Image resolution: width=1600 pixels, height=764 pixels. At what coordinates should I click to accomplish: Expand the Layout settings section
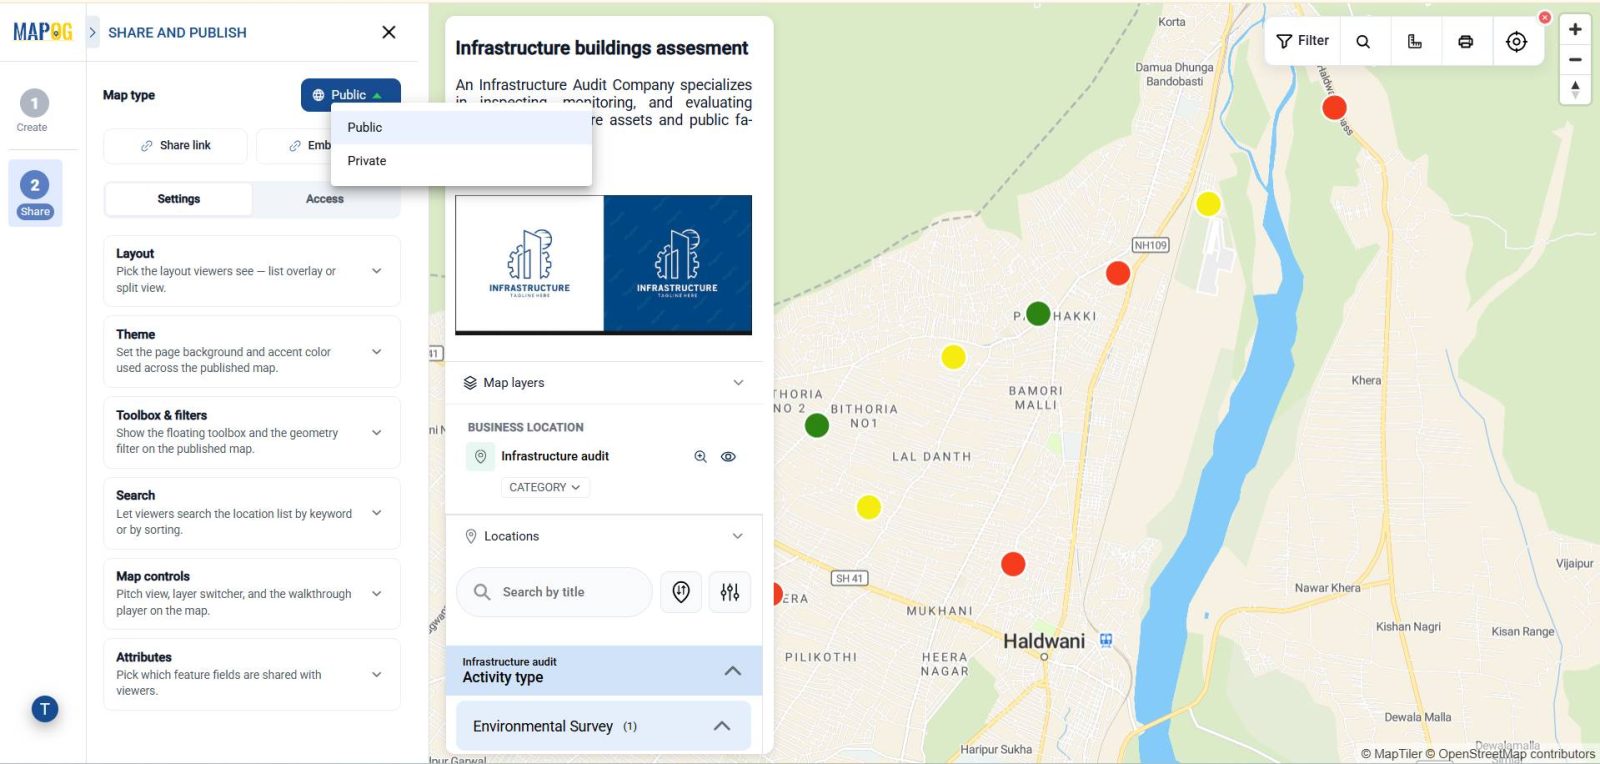pyautogui.click(x=252, y=271)
